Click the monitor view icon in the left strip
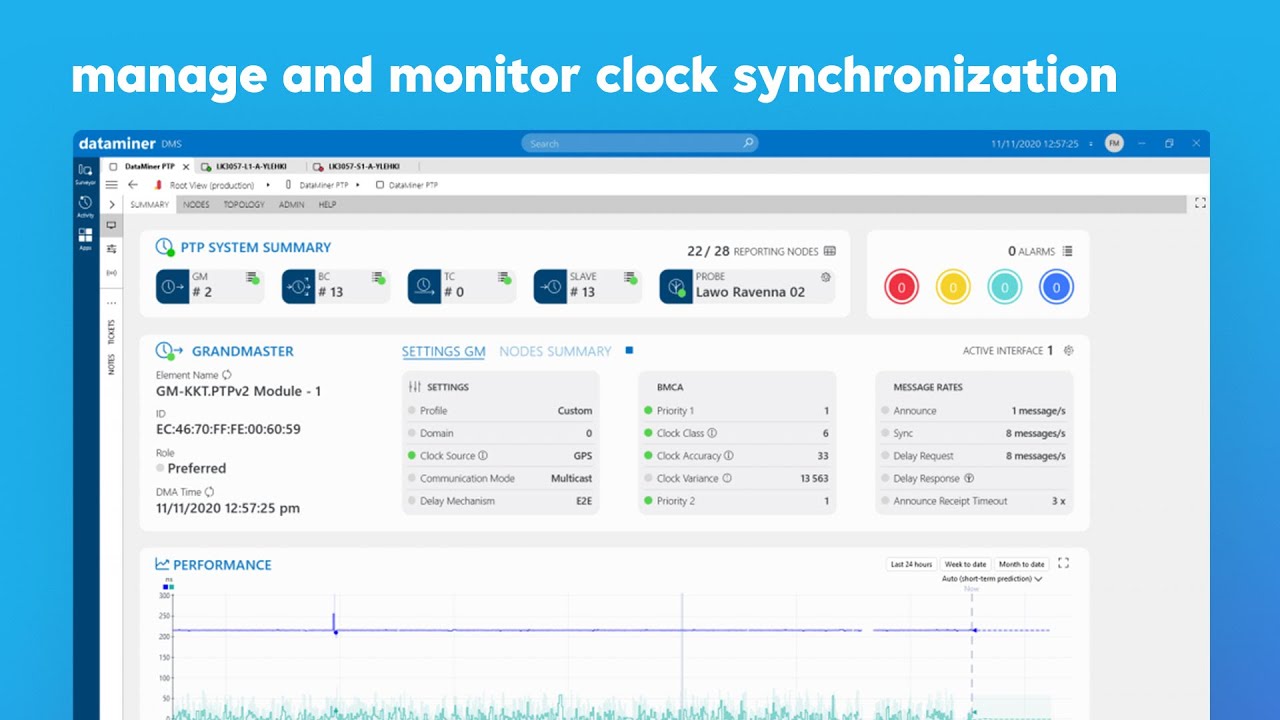This screenshot has width=1280, height=720. [112, 226]
